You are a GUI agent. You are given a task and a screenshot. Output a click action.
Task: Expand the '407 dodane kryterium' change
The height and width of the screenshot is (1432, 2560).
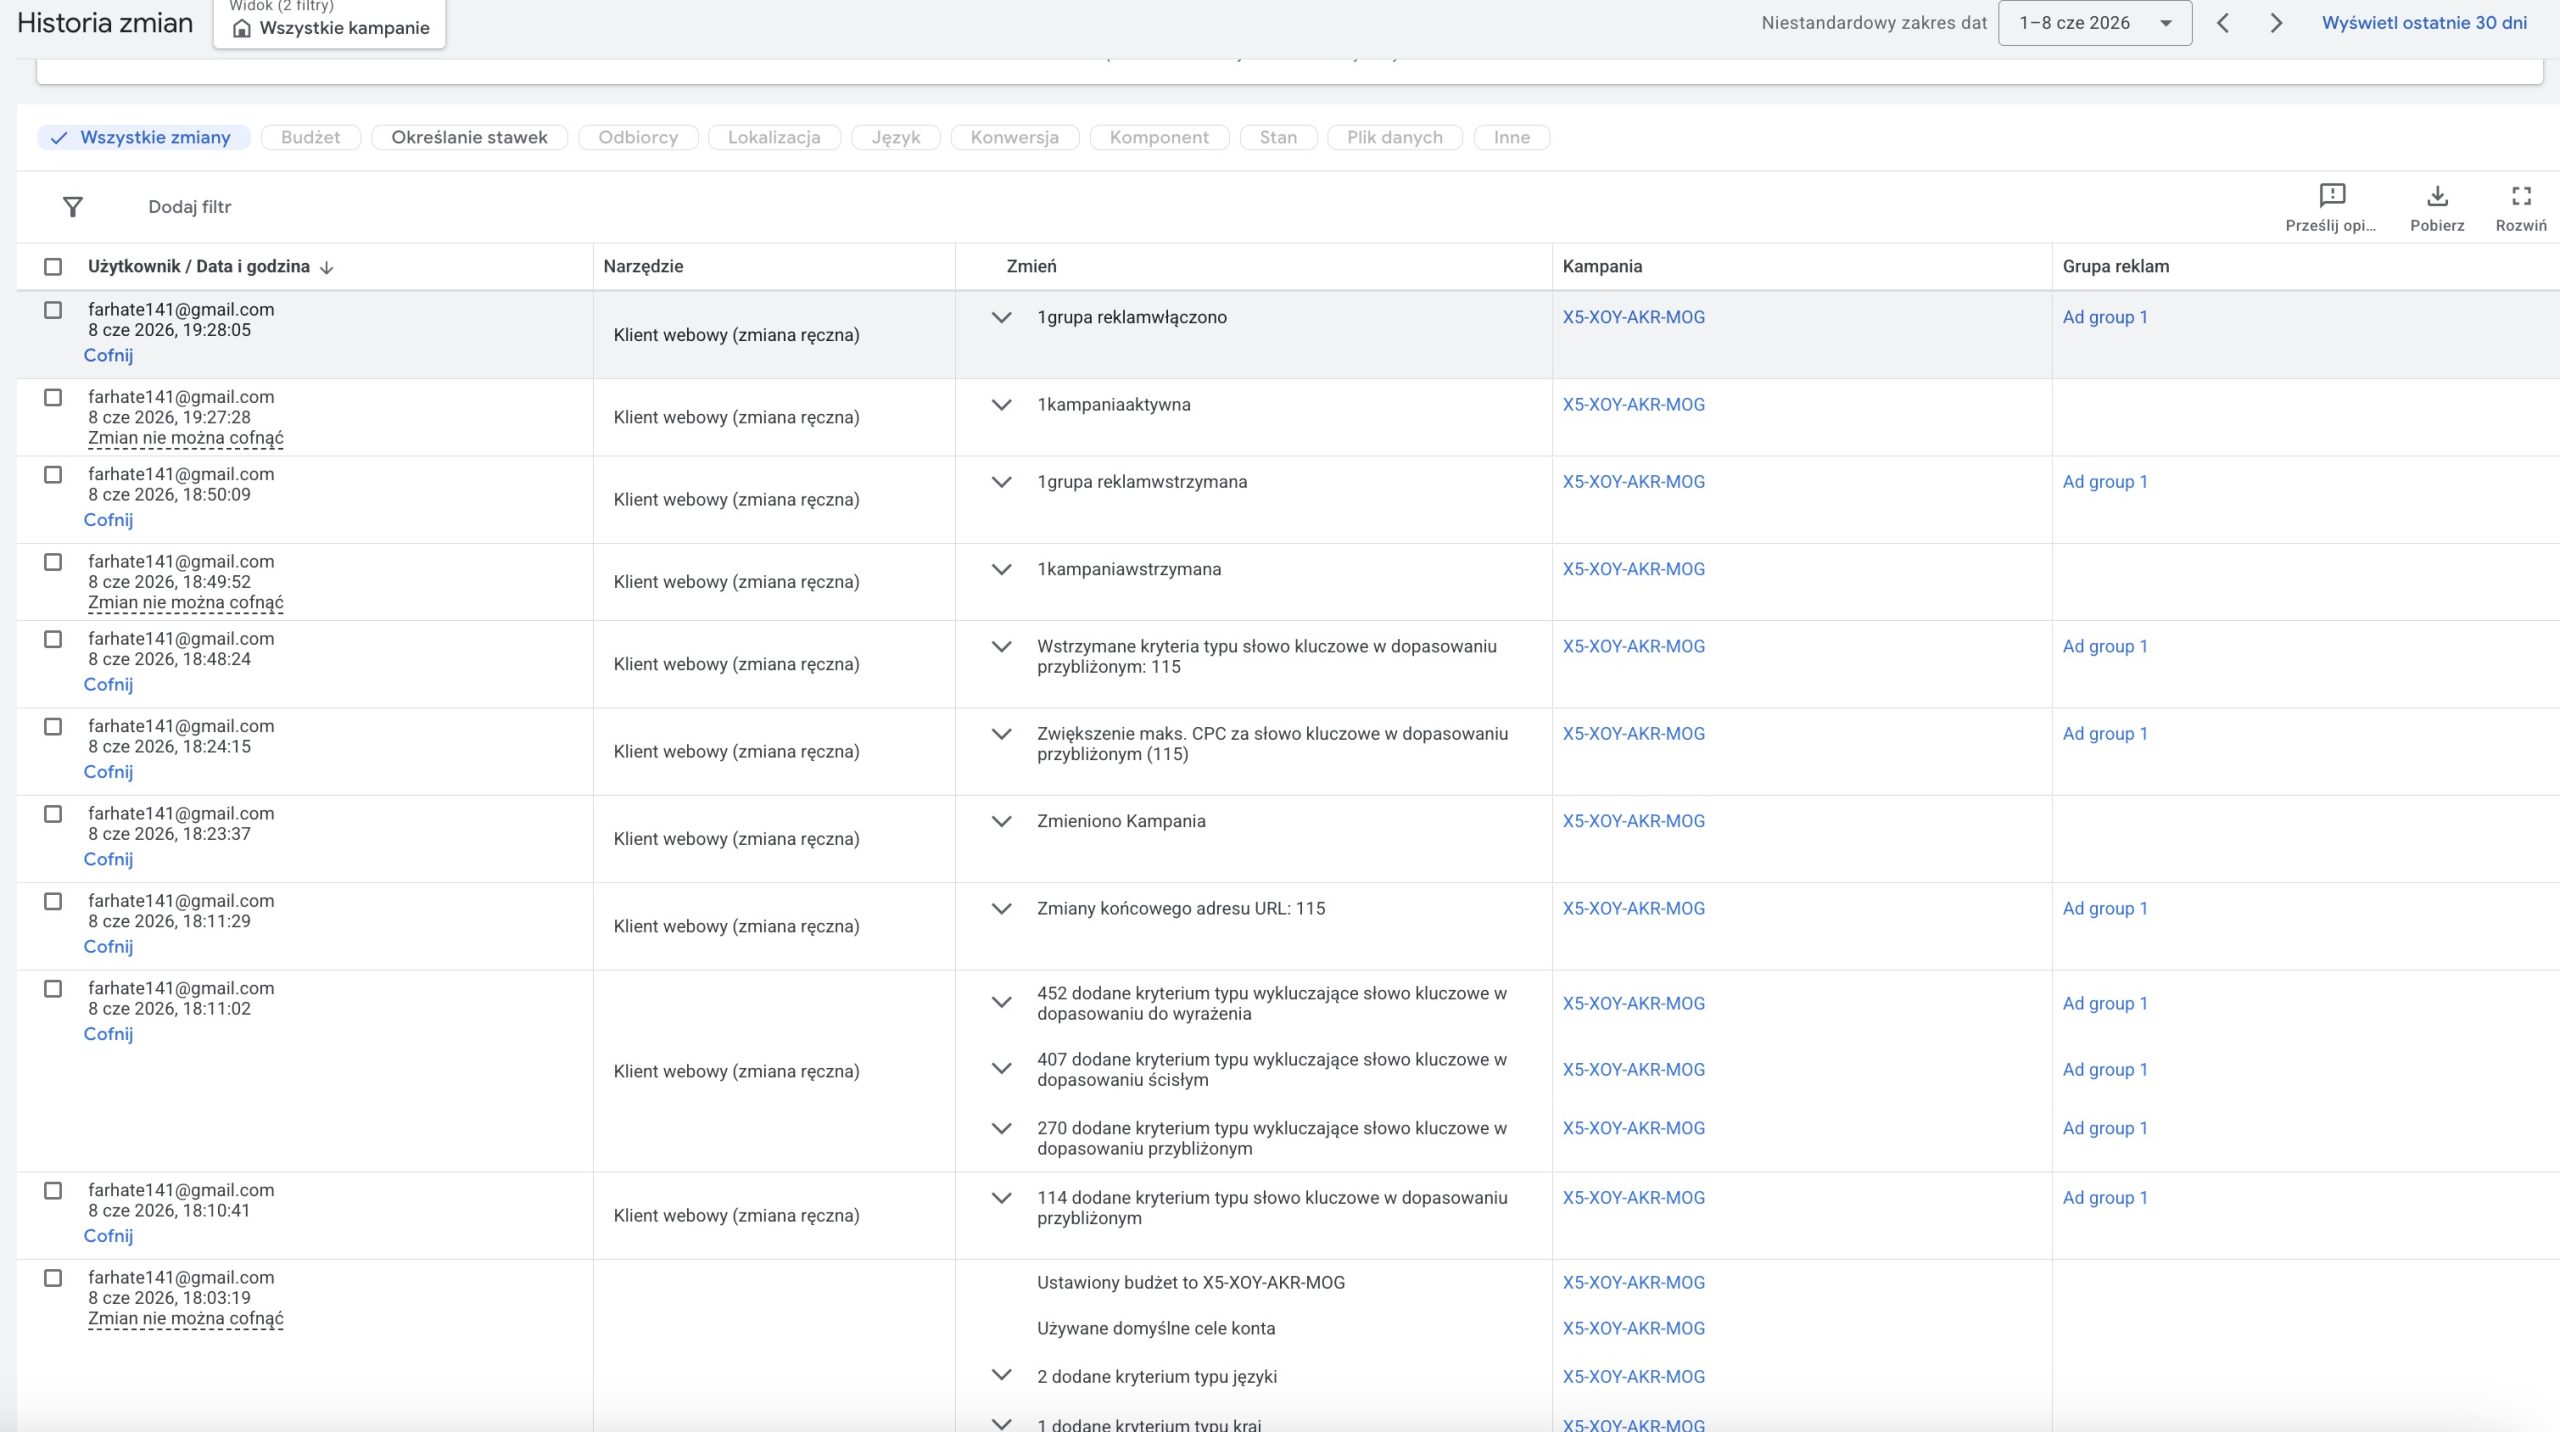(1001, 1068)
